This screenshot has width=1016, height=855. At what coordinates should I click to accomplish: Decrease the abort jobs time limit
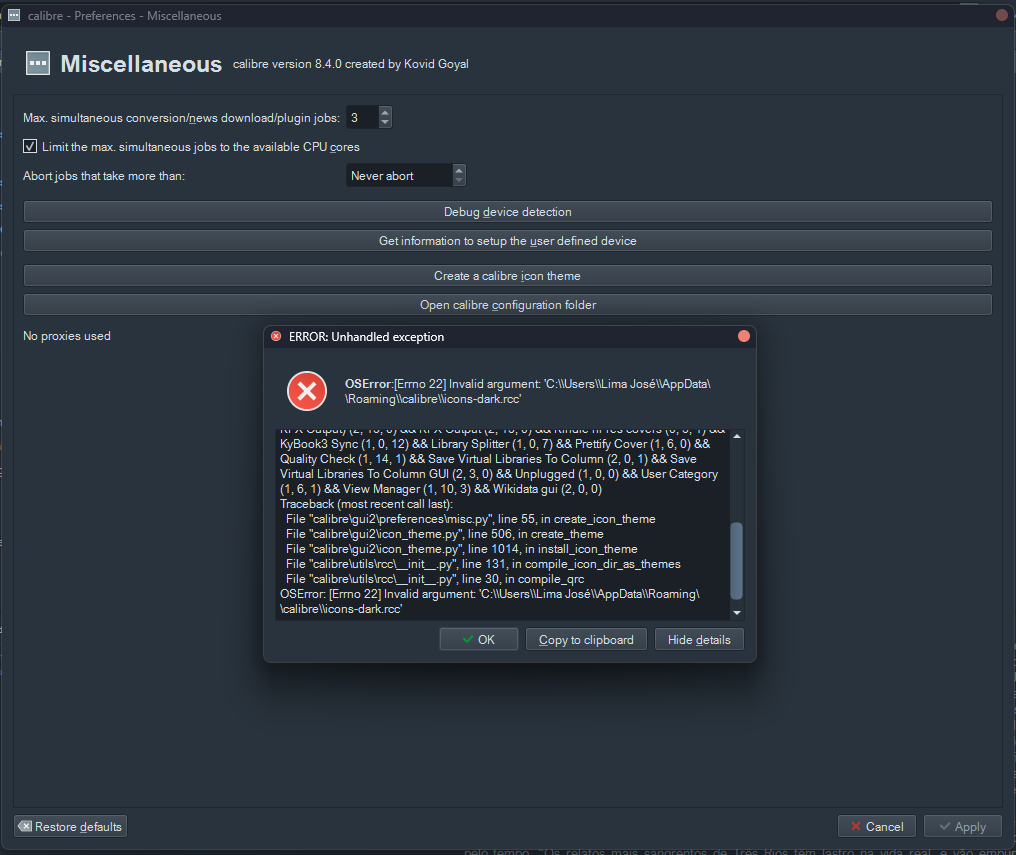[459, 180]
